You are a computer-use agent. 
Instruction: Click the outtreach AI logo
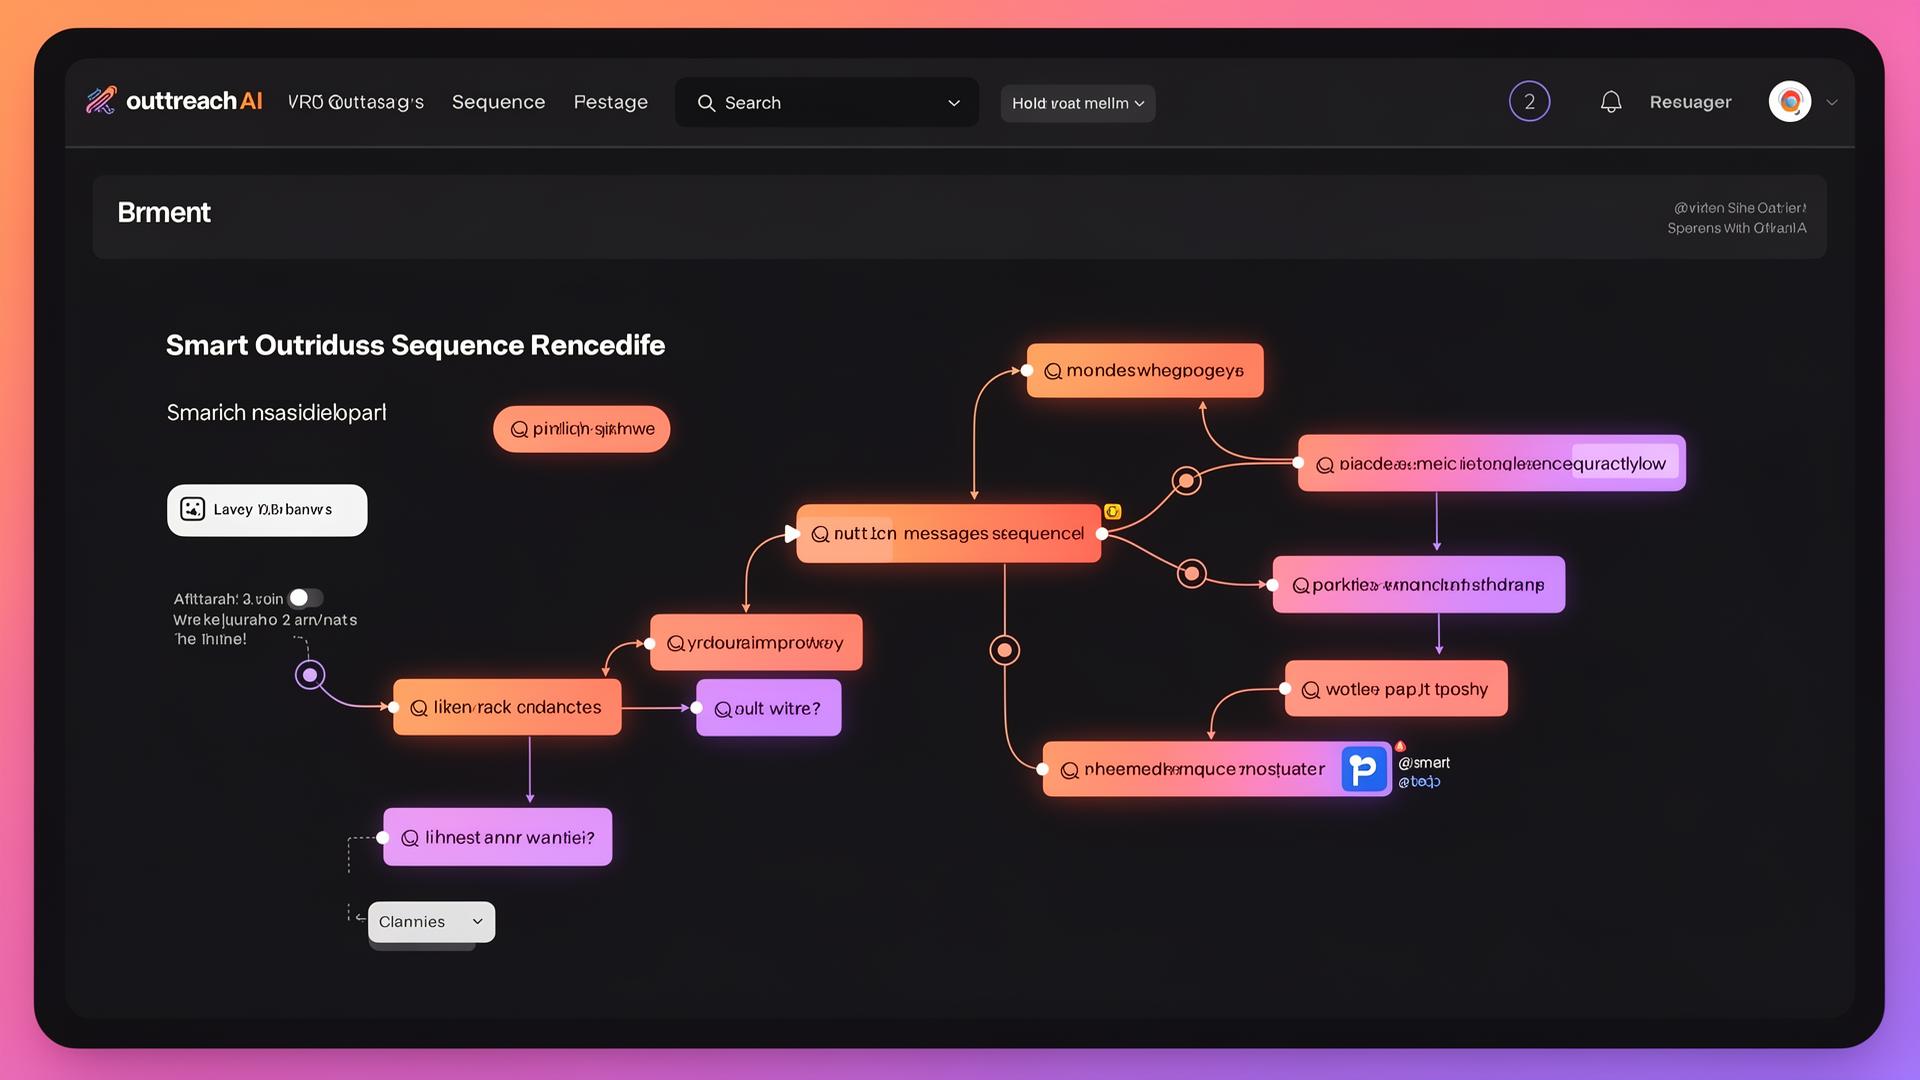[x=174, y=101]
